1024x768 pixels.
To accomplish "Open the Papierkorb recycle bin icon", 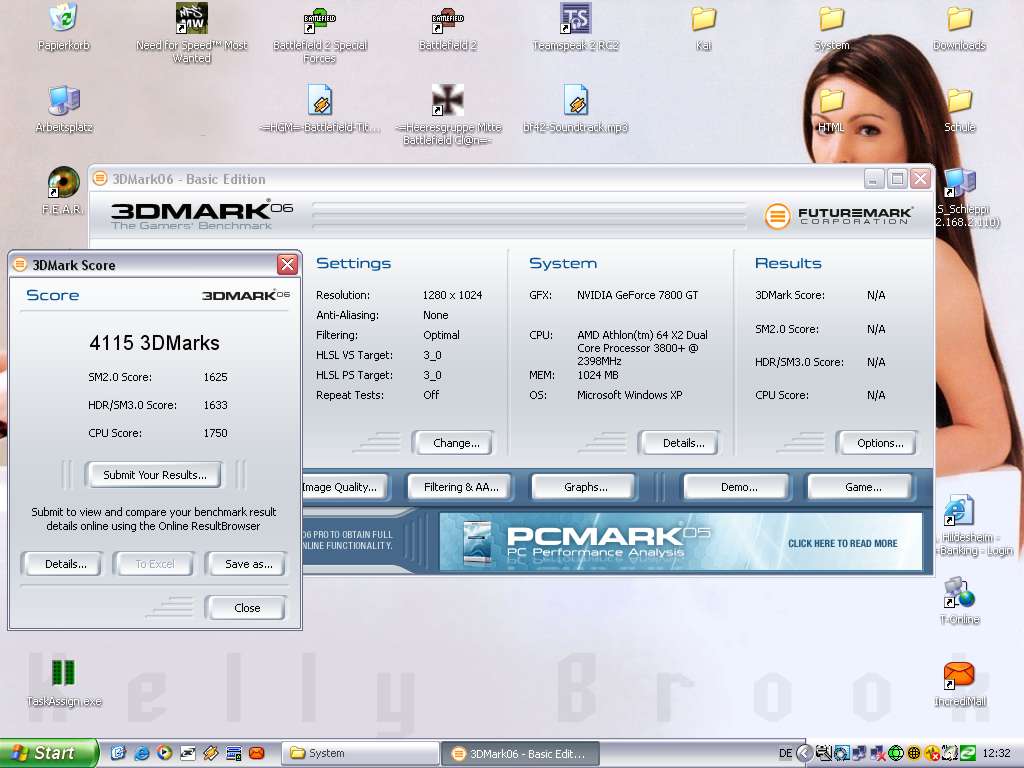I will (x=63, y=18).
